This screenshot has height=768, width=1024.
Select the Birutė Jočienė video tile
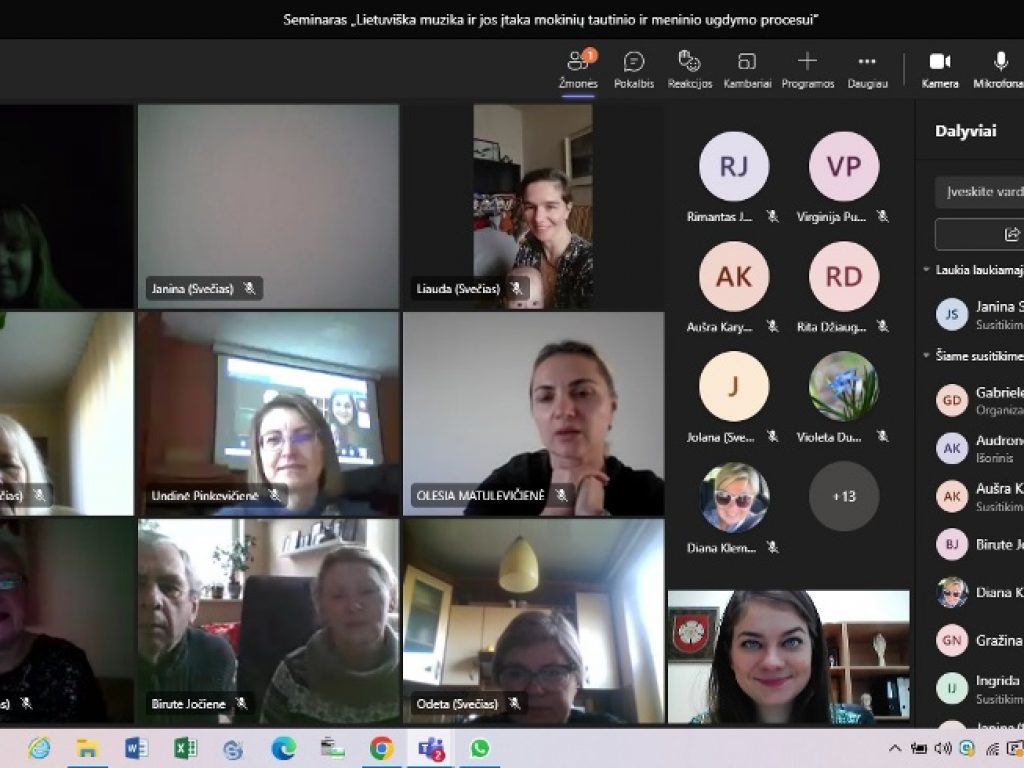[x=268, y=621]
